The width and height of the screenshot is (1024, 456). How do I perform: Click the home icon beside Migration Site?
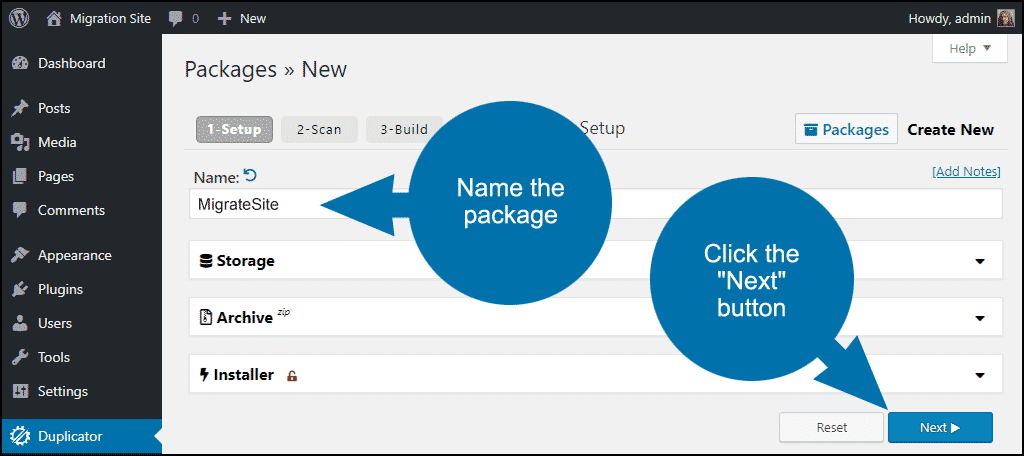click(x=55, y=18)
